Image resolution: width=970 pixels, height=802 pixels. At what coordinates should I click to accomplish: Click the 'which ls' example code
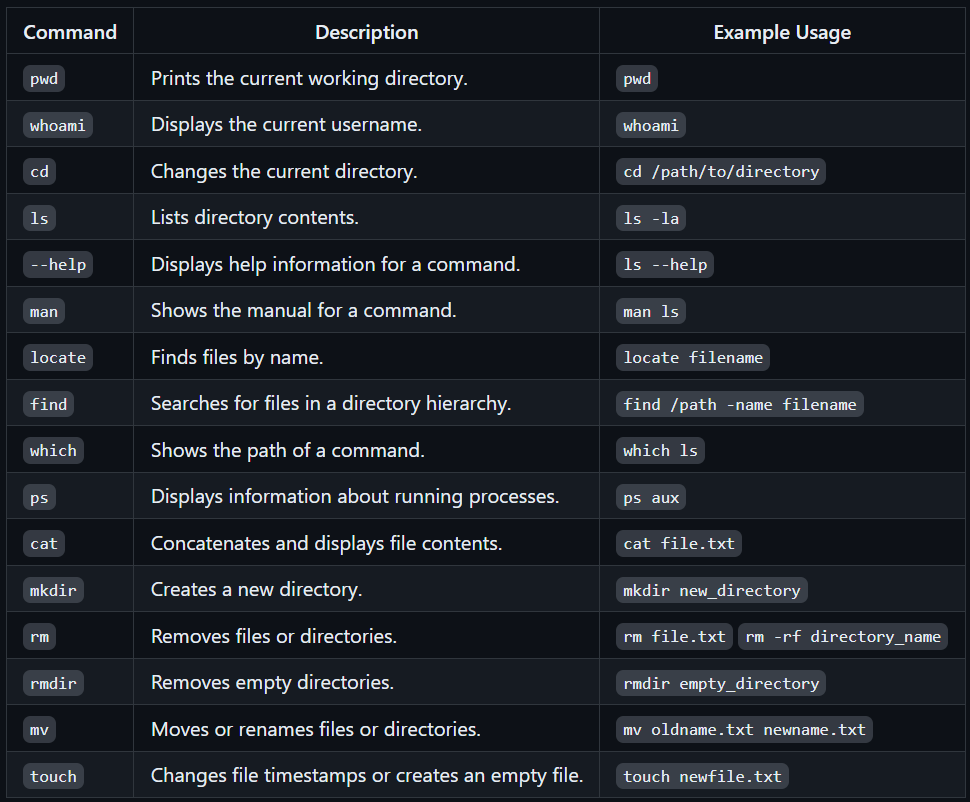pos(660,451)
